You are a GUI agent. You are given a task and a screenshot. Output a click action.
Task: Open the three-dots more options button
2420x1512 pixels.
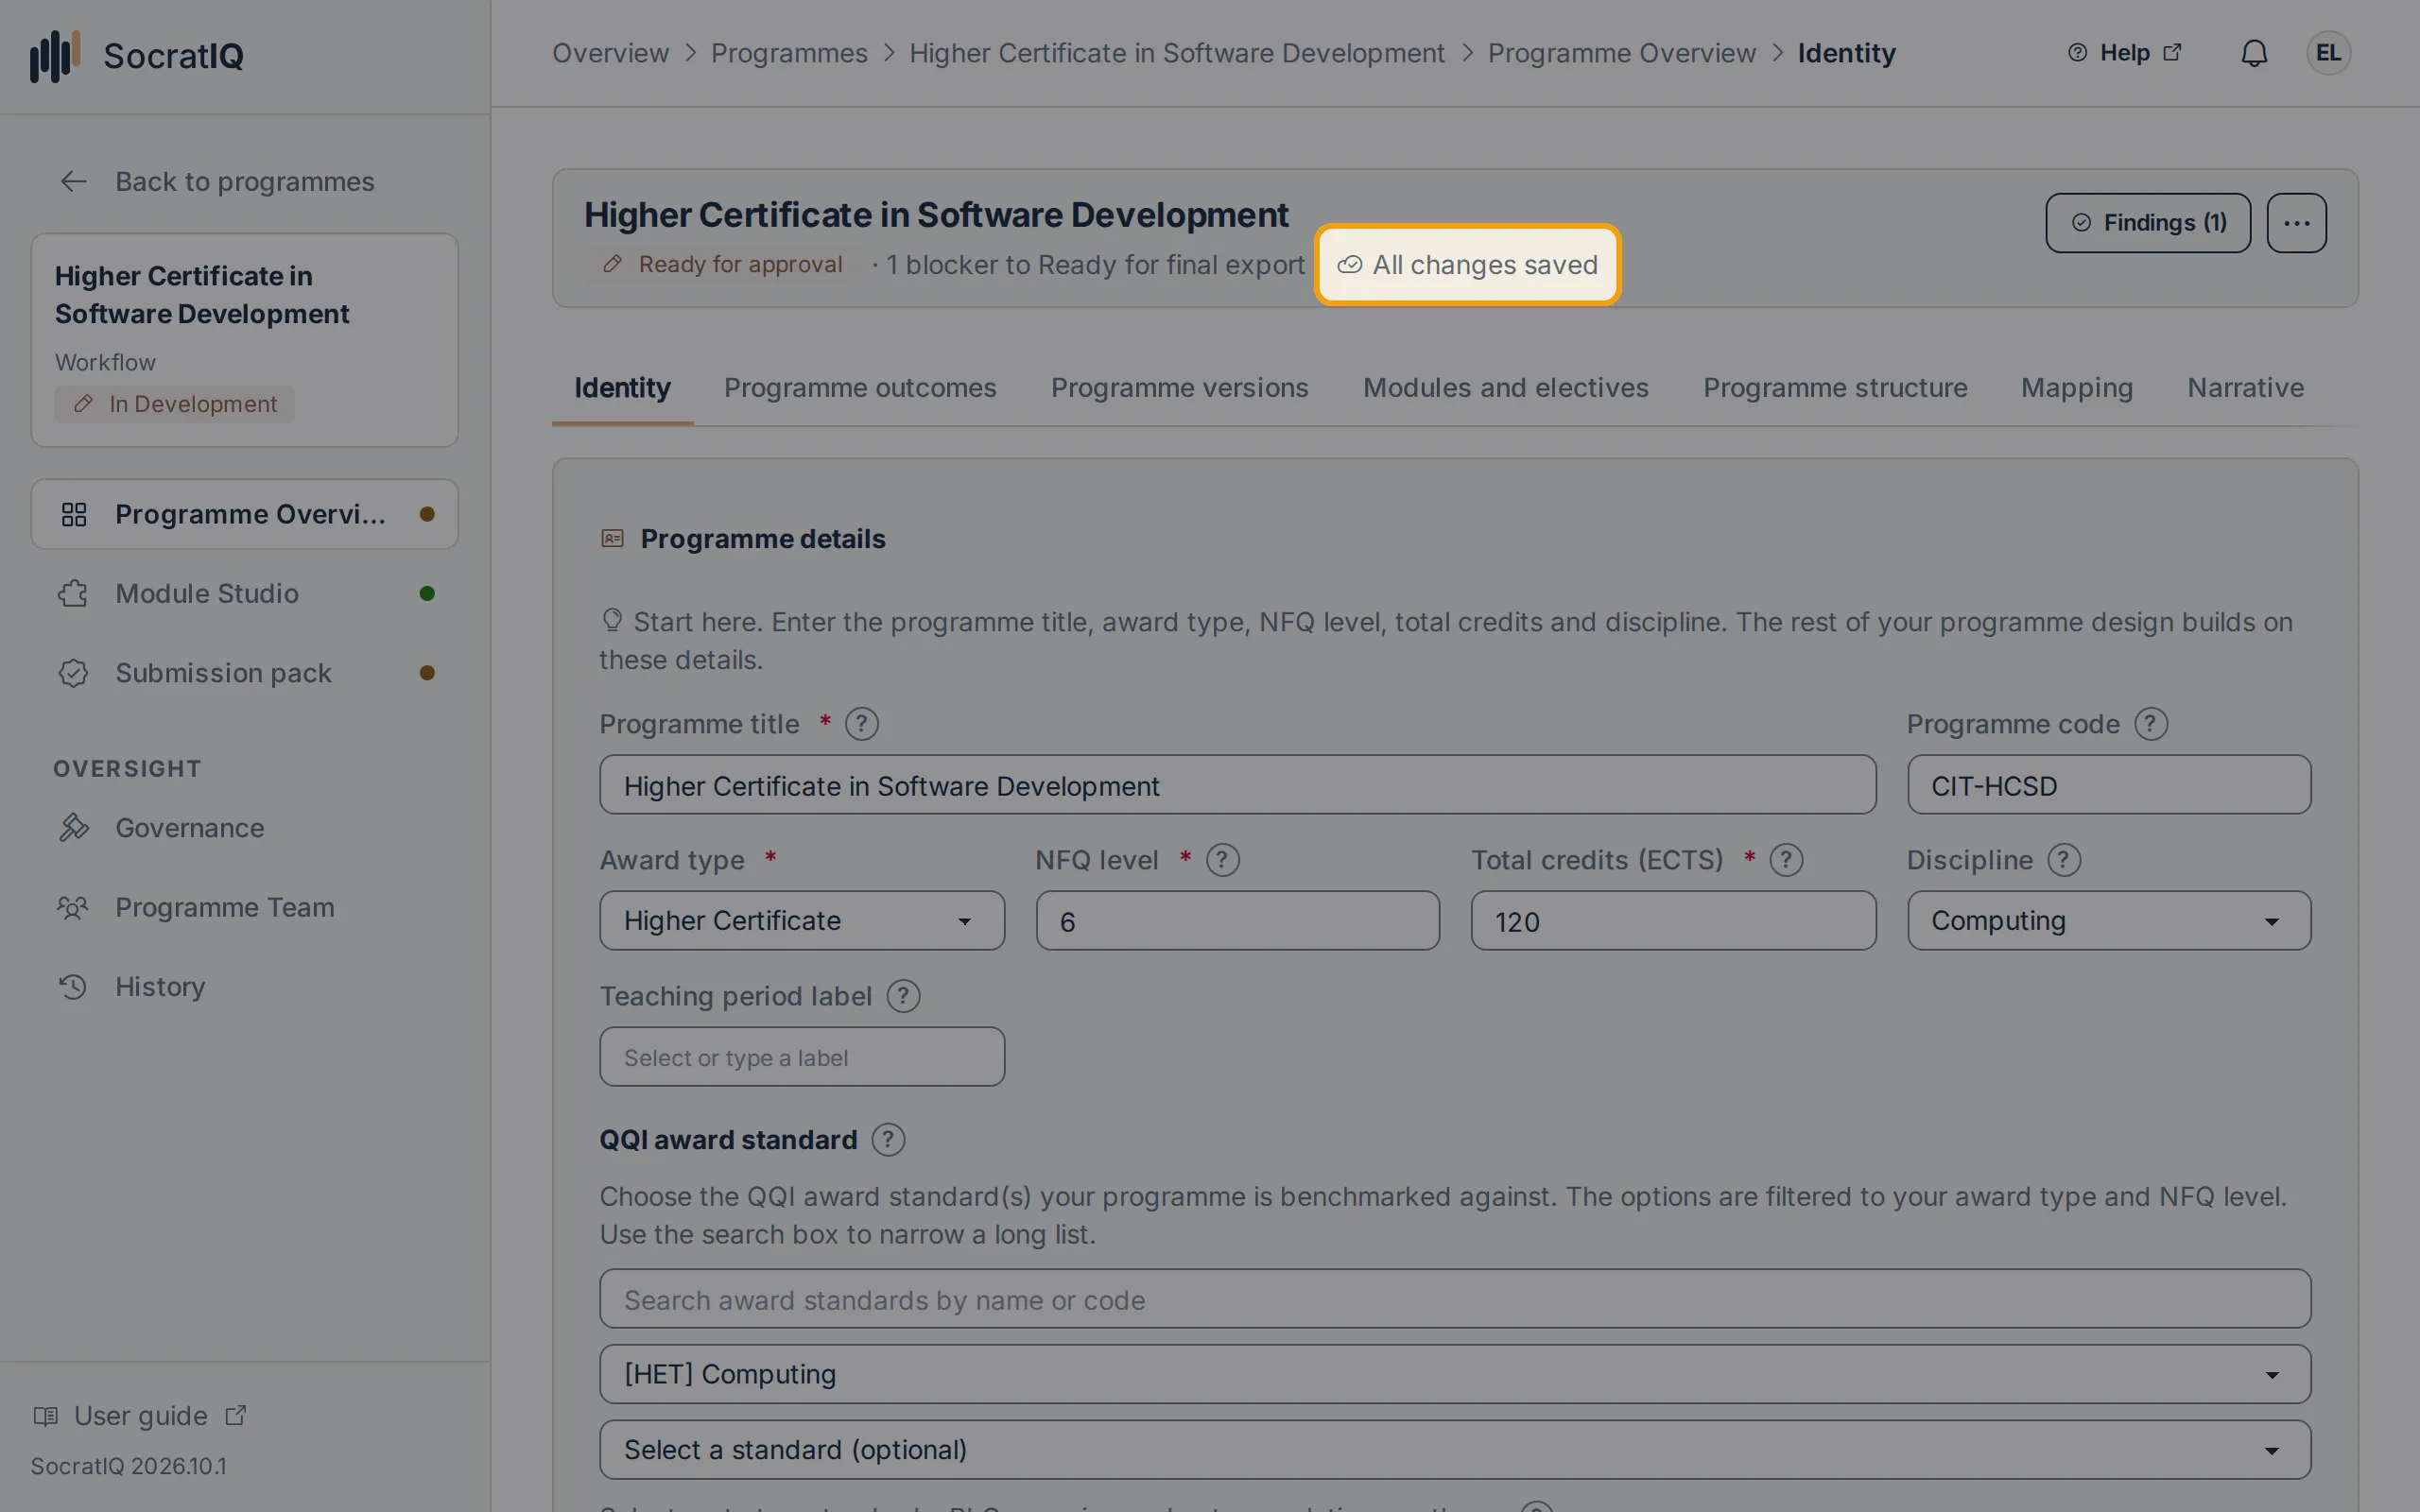2296,222
